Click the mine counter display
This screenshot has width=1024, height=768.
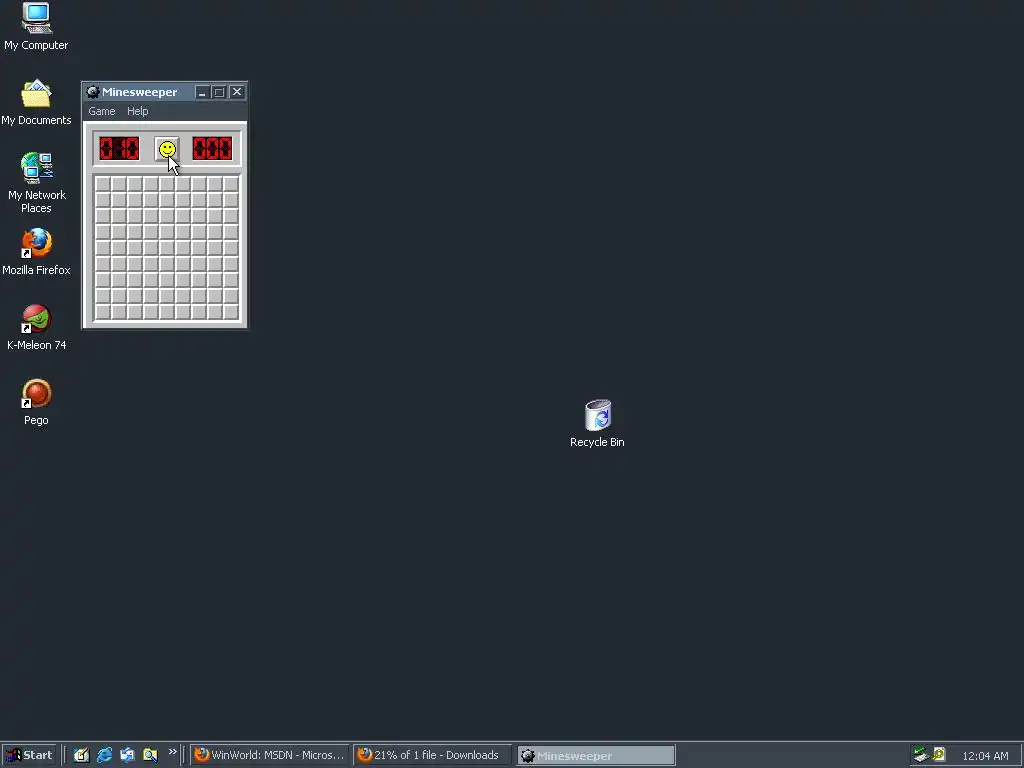pos(119,149)
